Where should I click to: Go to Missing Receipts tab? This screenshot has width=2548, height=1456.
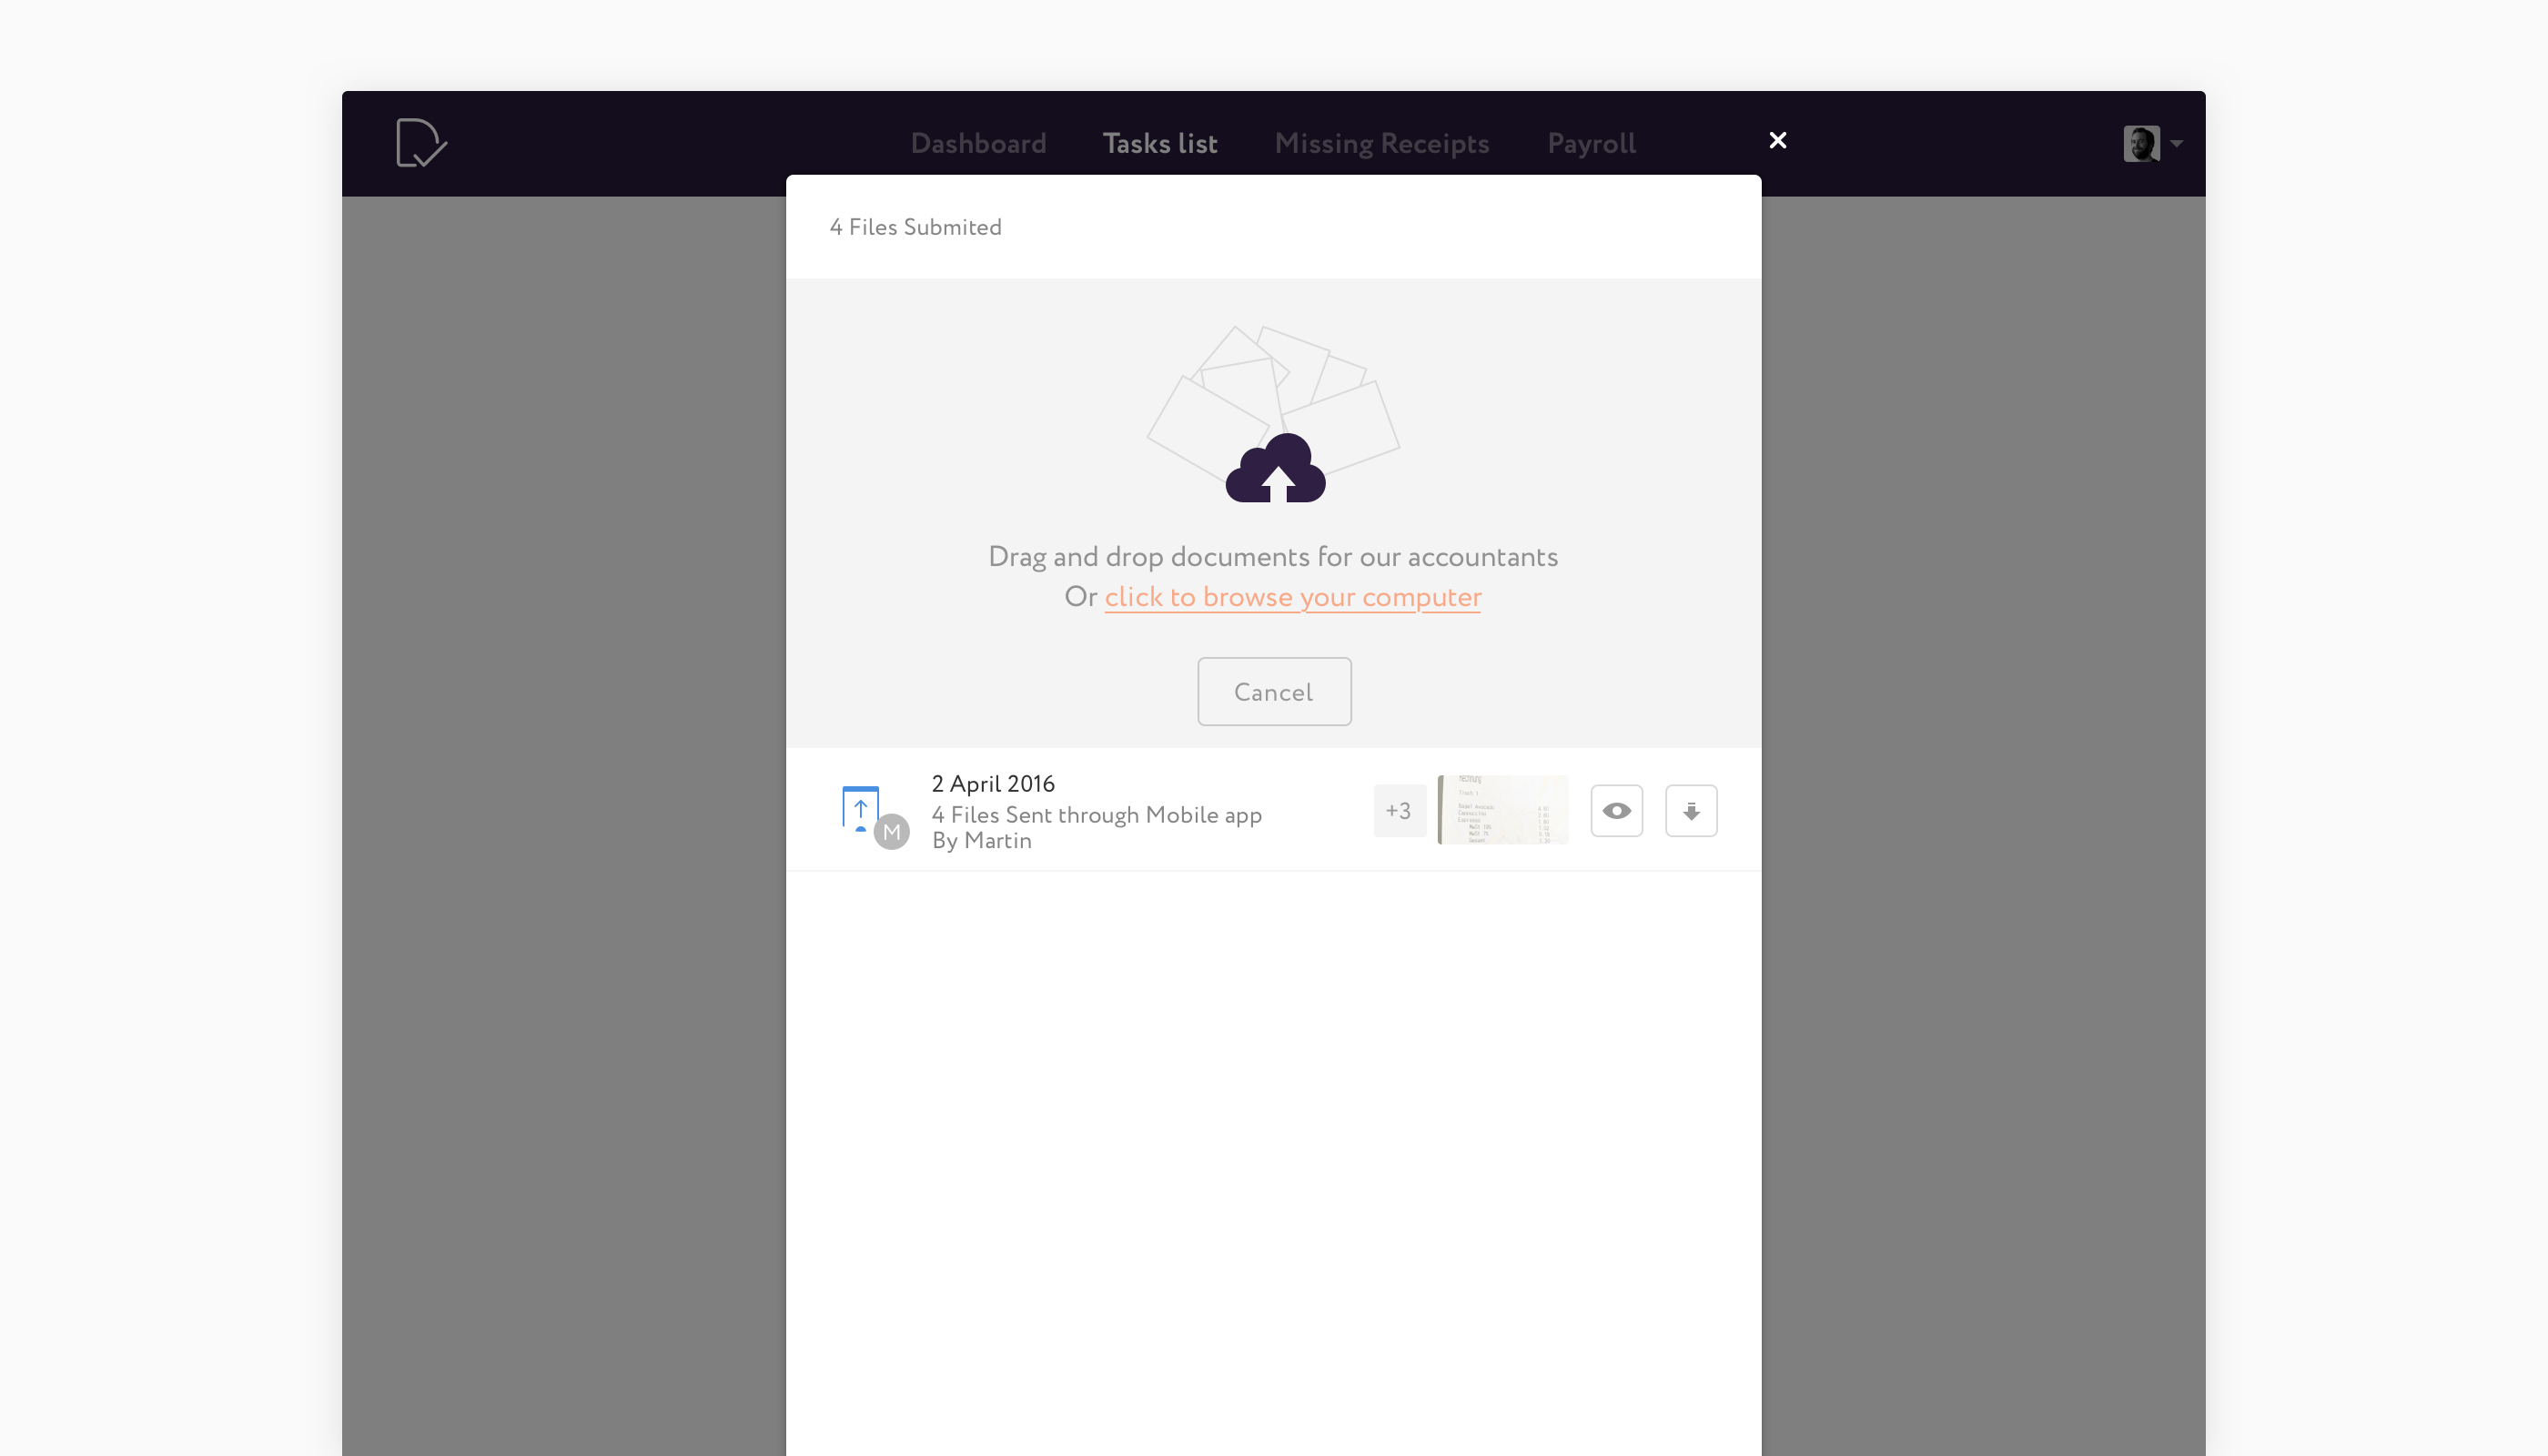pos(1381,144)
